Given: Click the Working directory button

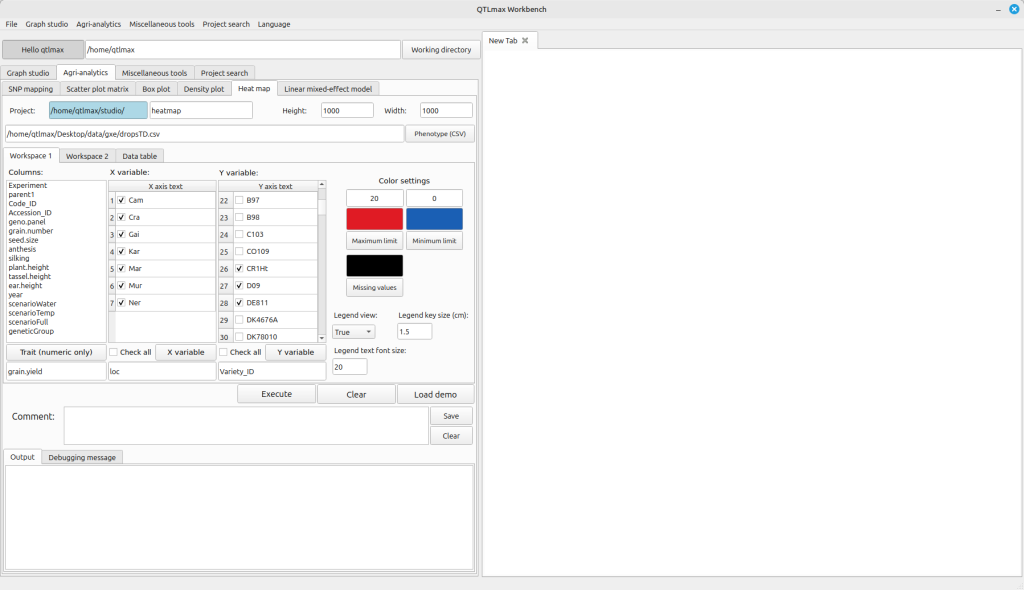Looking at the screenshot, I should tap(441, 49).
